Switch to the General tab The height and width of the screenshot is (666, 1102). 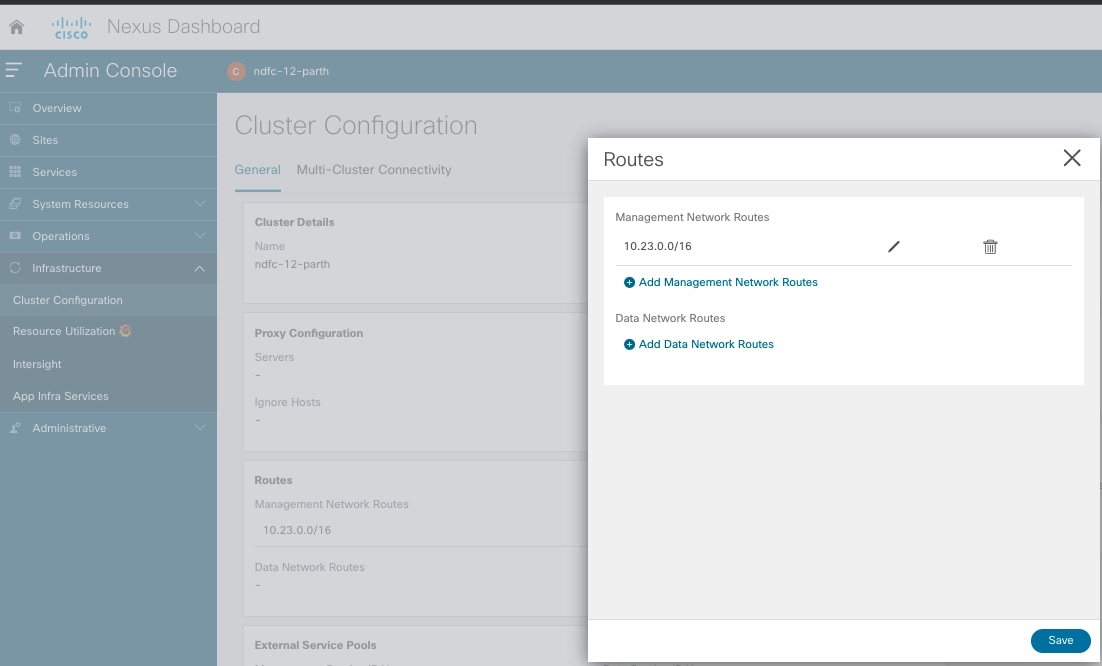(257, 169)
